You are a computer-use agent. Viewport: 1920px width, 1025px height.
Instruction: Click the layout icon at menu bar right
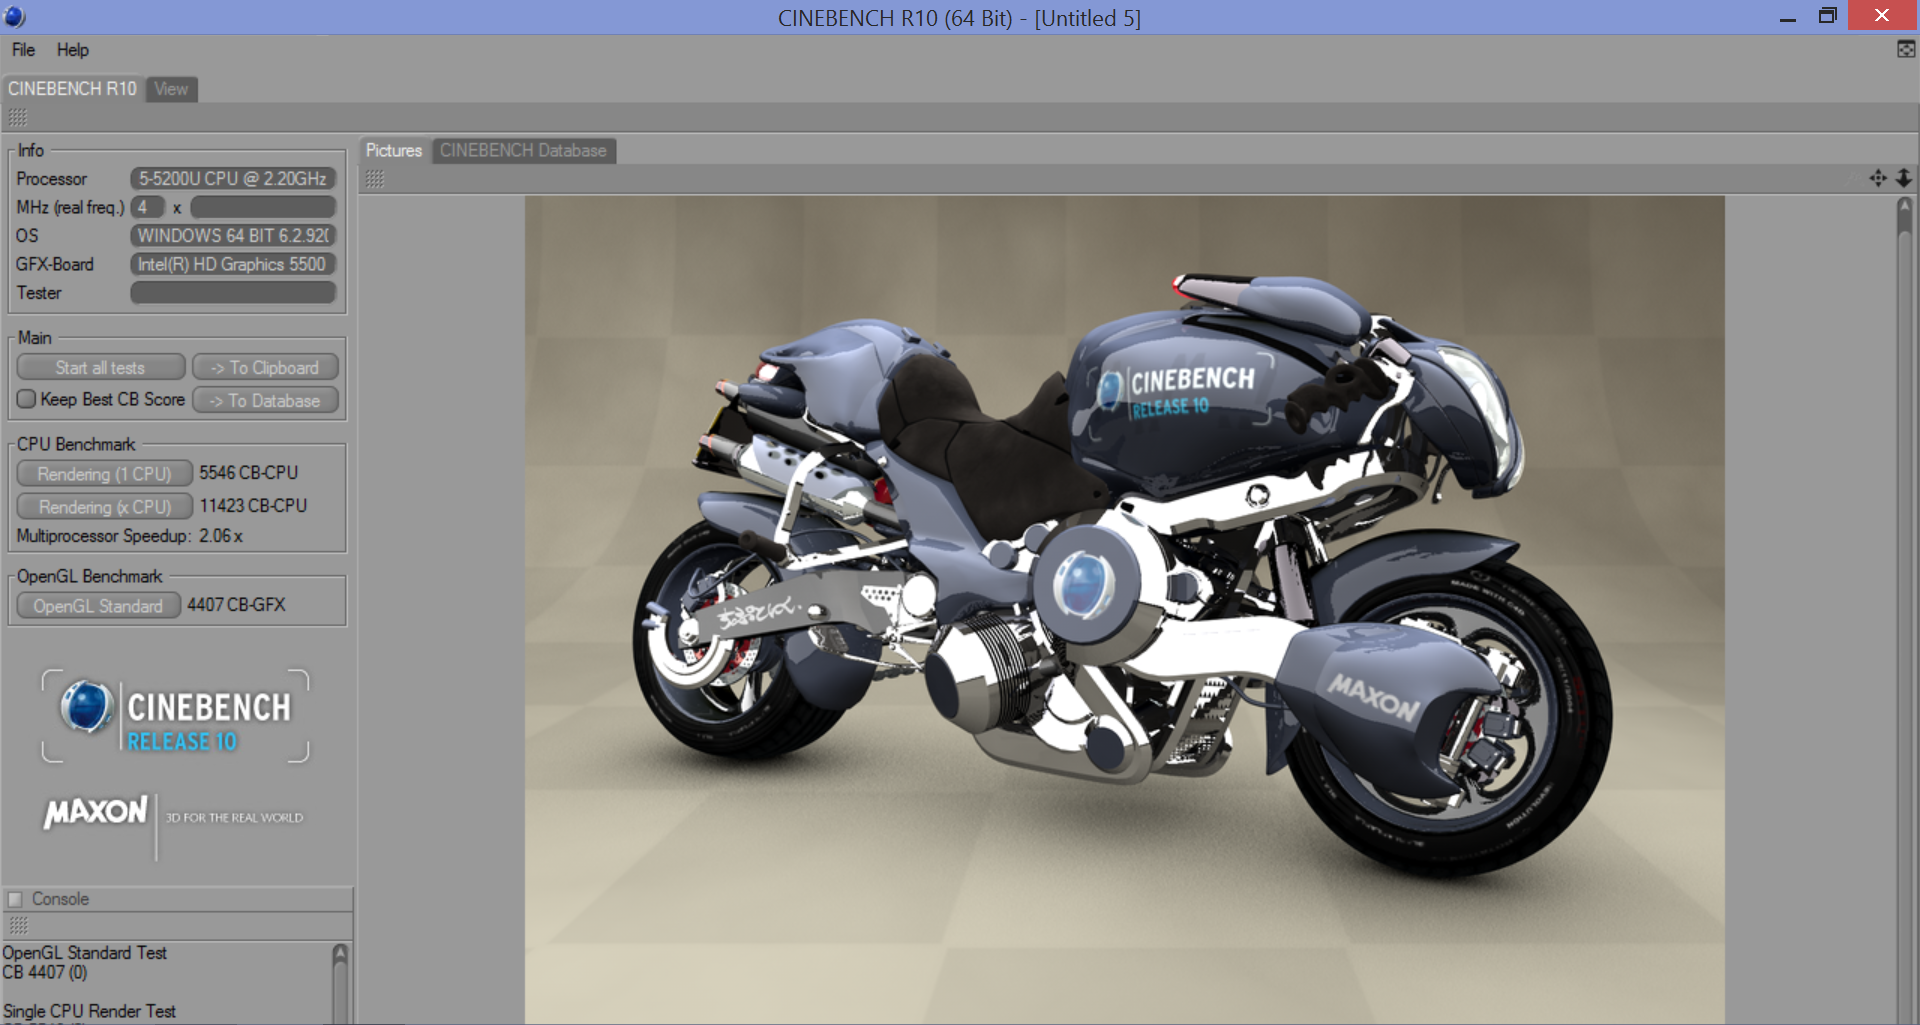[1906, 49]
